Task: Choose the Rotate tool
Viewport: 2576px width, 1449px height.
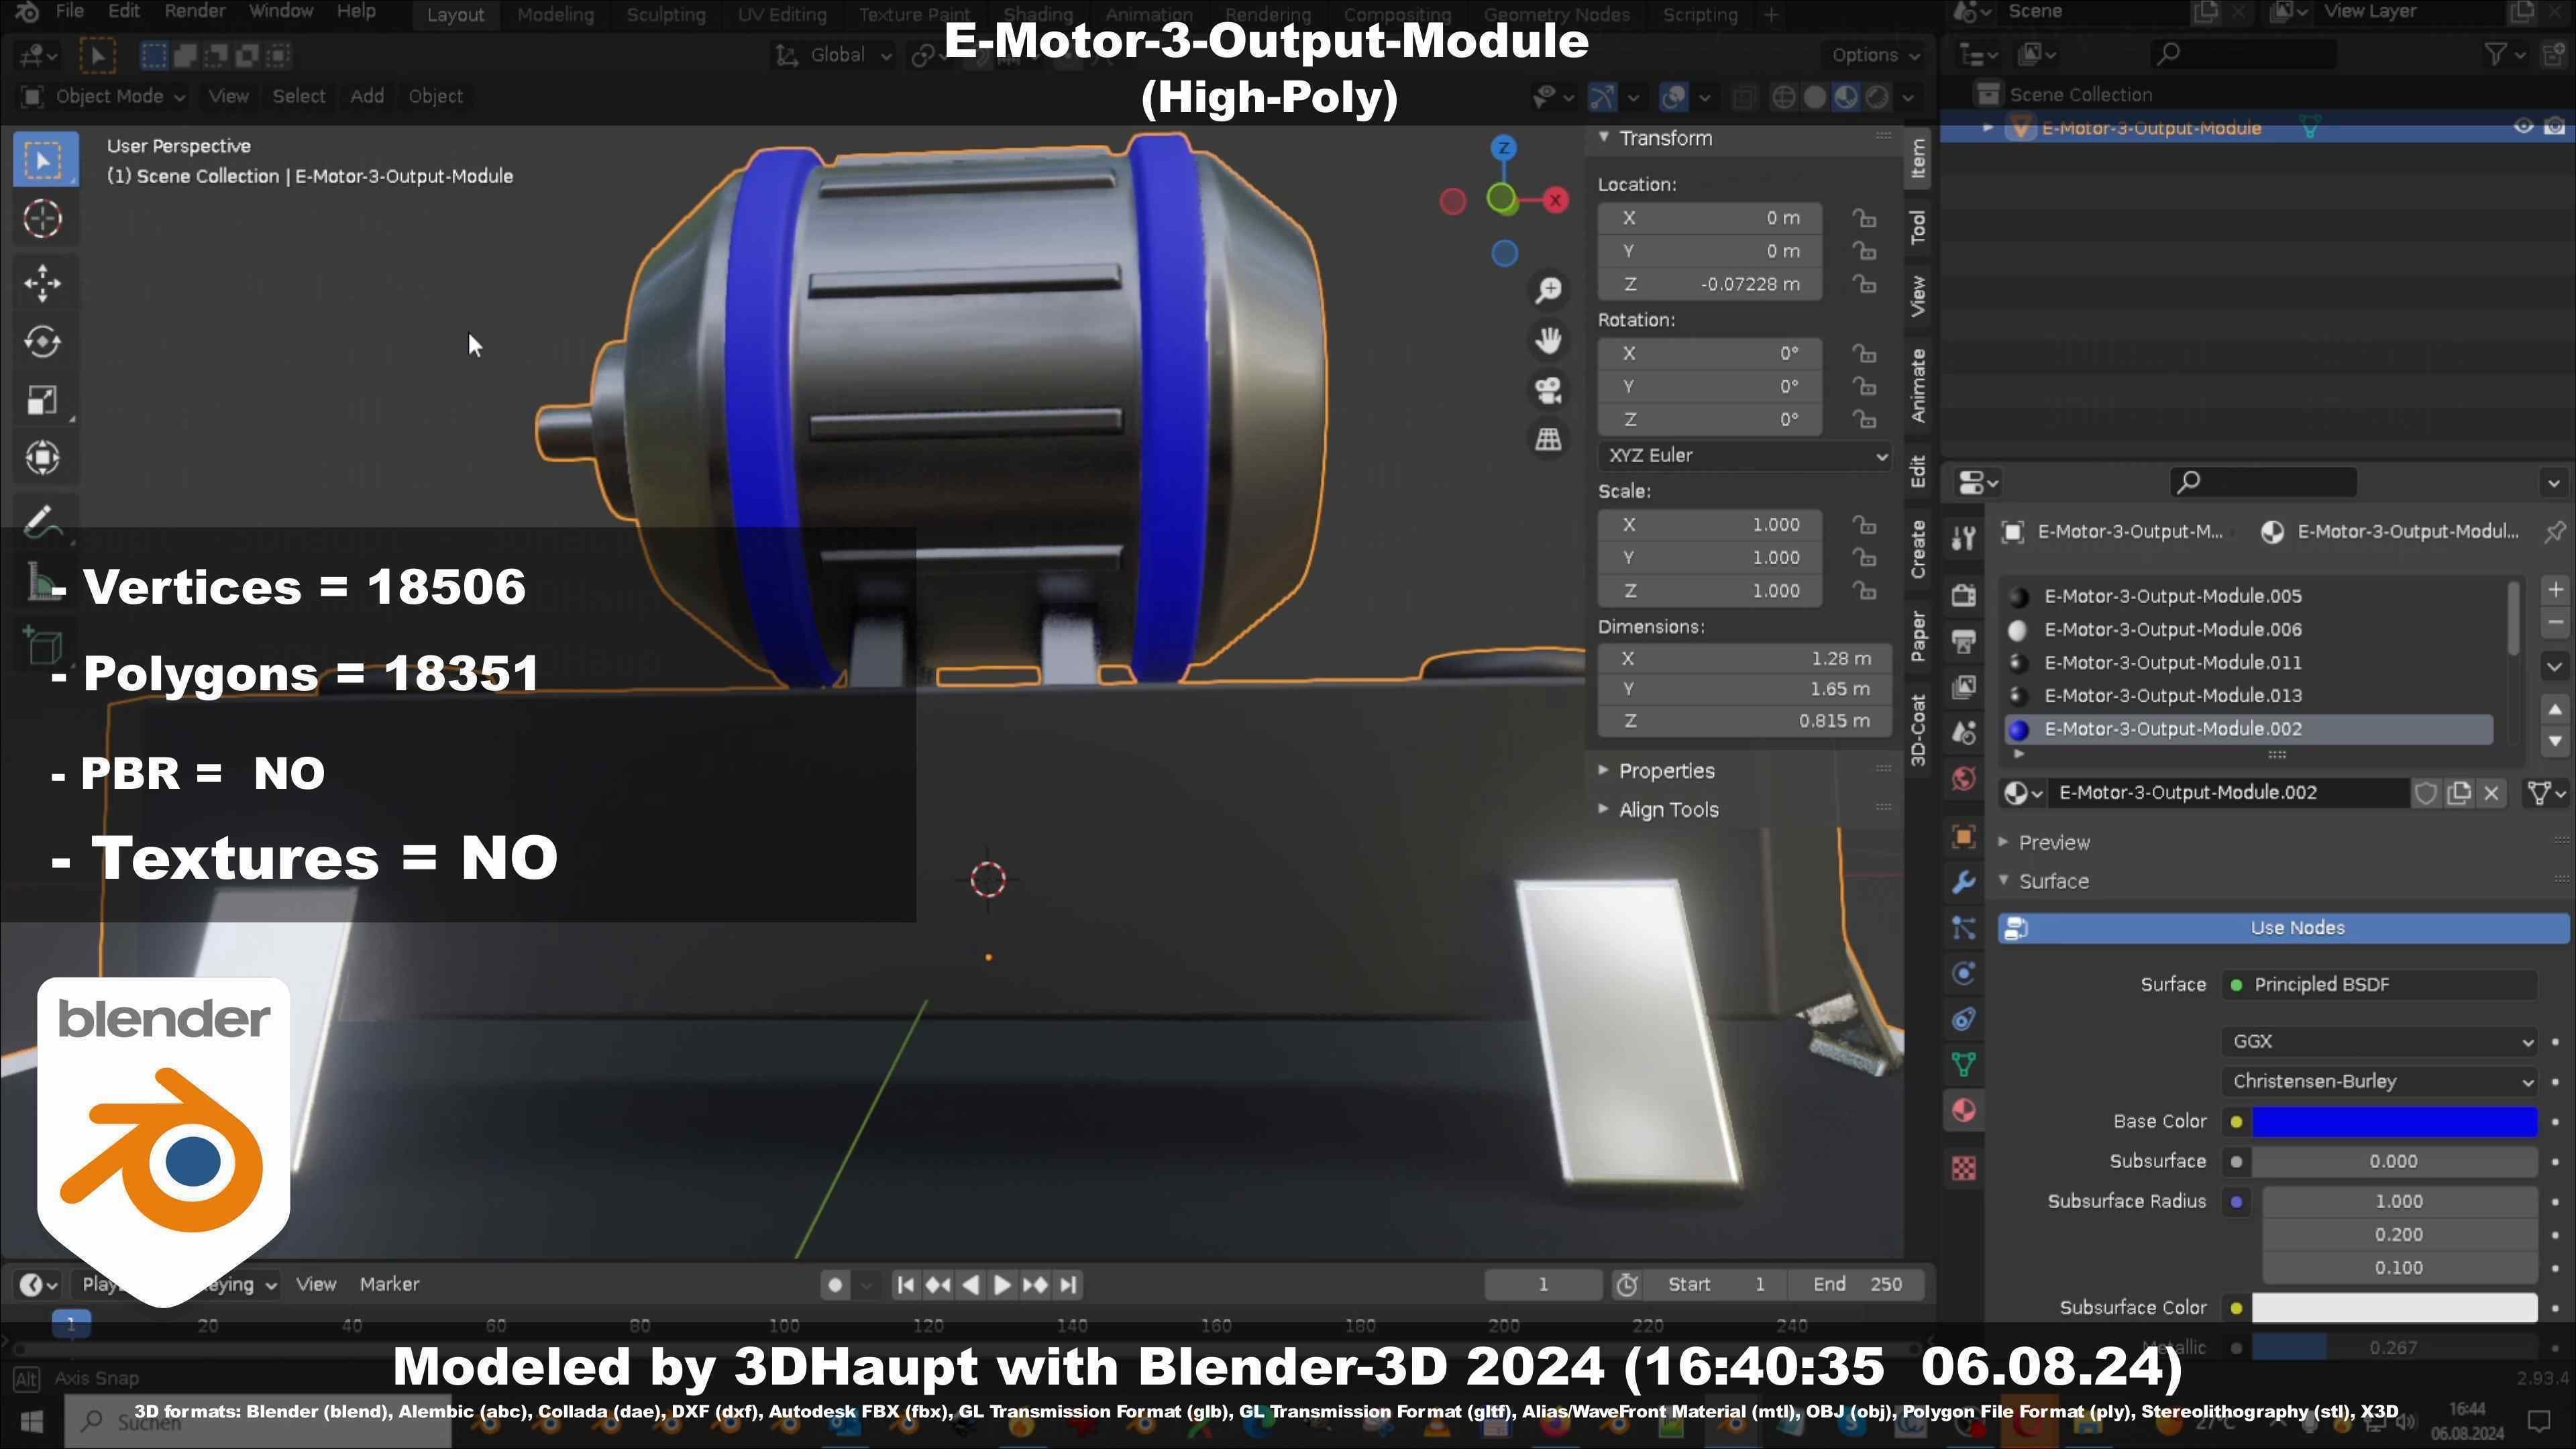Action: [42, 342]
